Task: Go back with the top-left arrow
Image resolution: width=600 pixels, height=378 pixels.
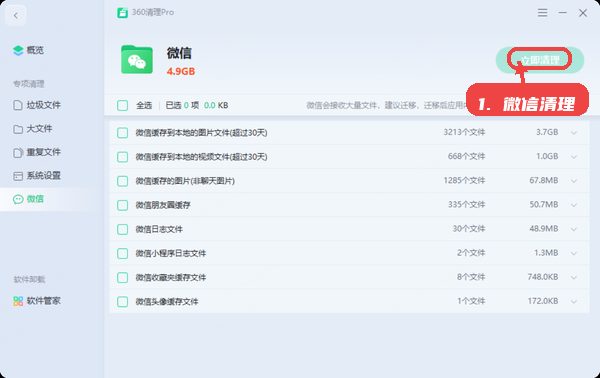Action: [16, 15]
